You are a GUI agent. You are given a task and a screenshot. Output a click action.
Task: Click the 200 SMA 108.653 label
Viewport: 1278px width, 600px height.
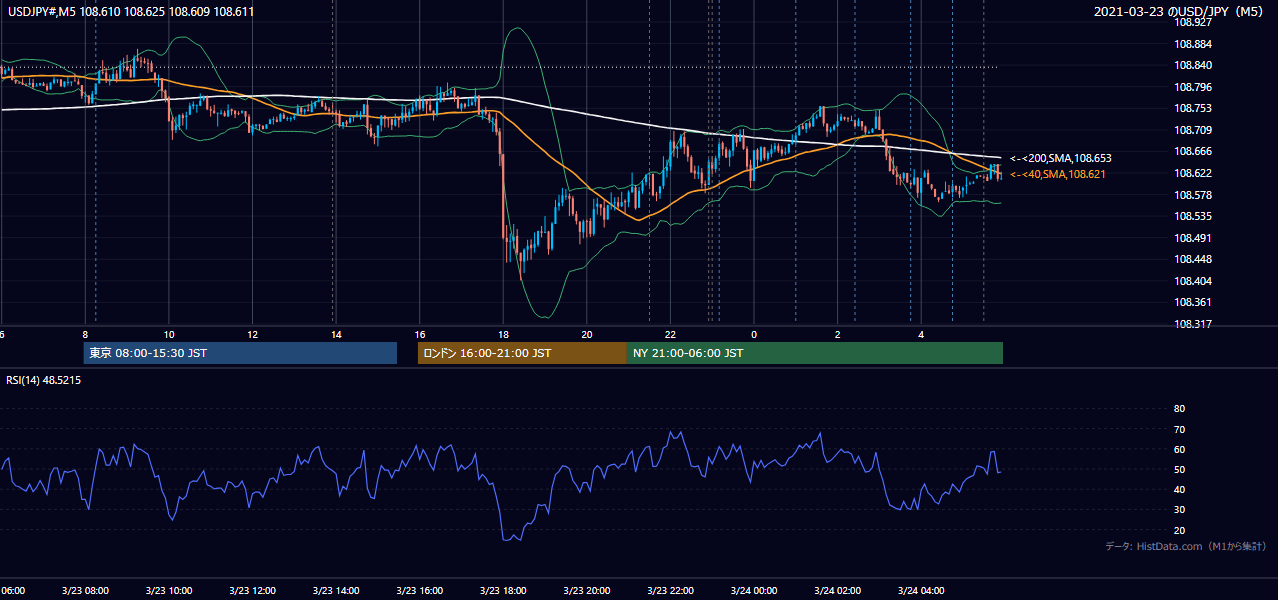coord(1060,158)
